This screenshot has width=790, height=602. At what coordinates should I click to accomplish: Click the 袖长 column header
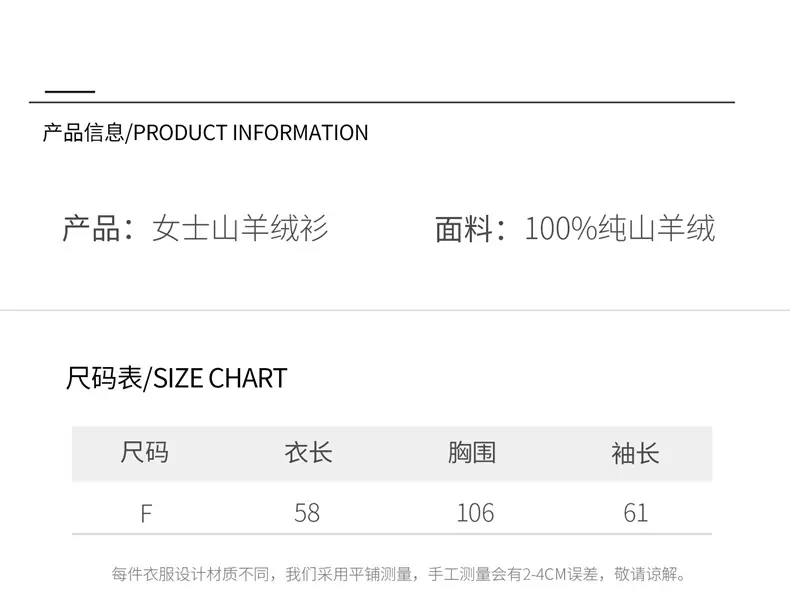635,452
